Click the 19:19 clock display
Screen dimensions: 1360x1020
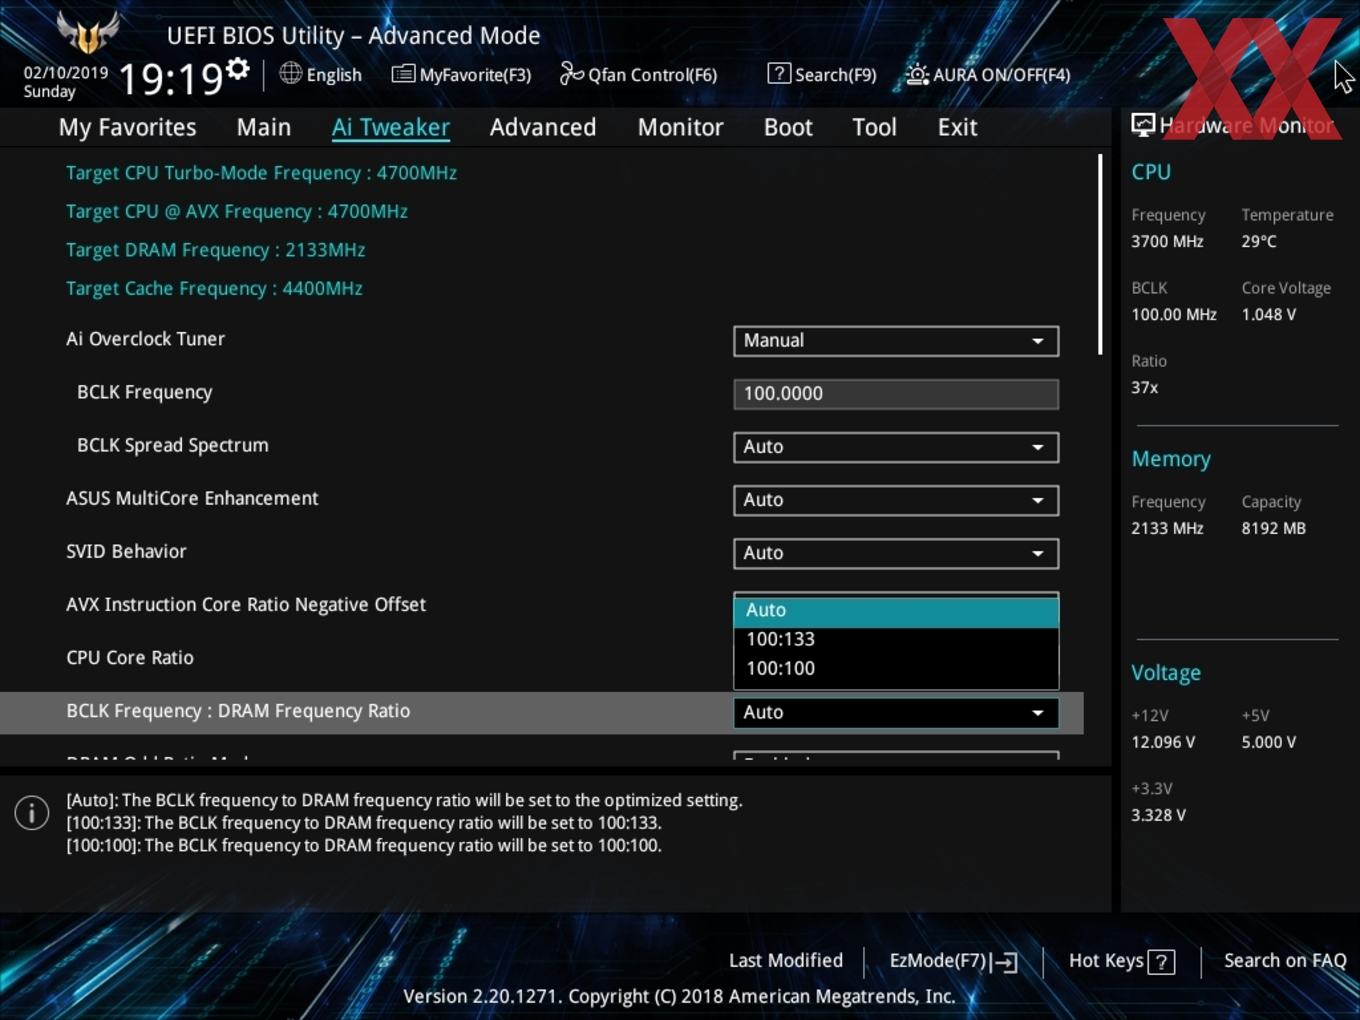pos(170,79)
